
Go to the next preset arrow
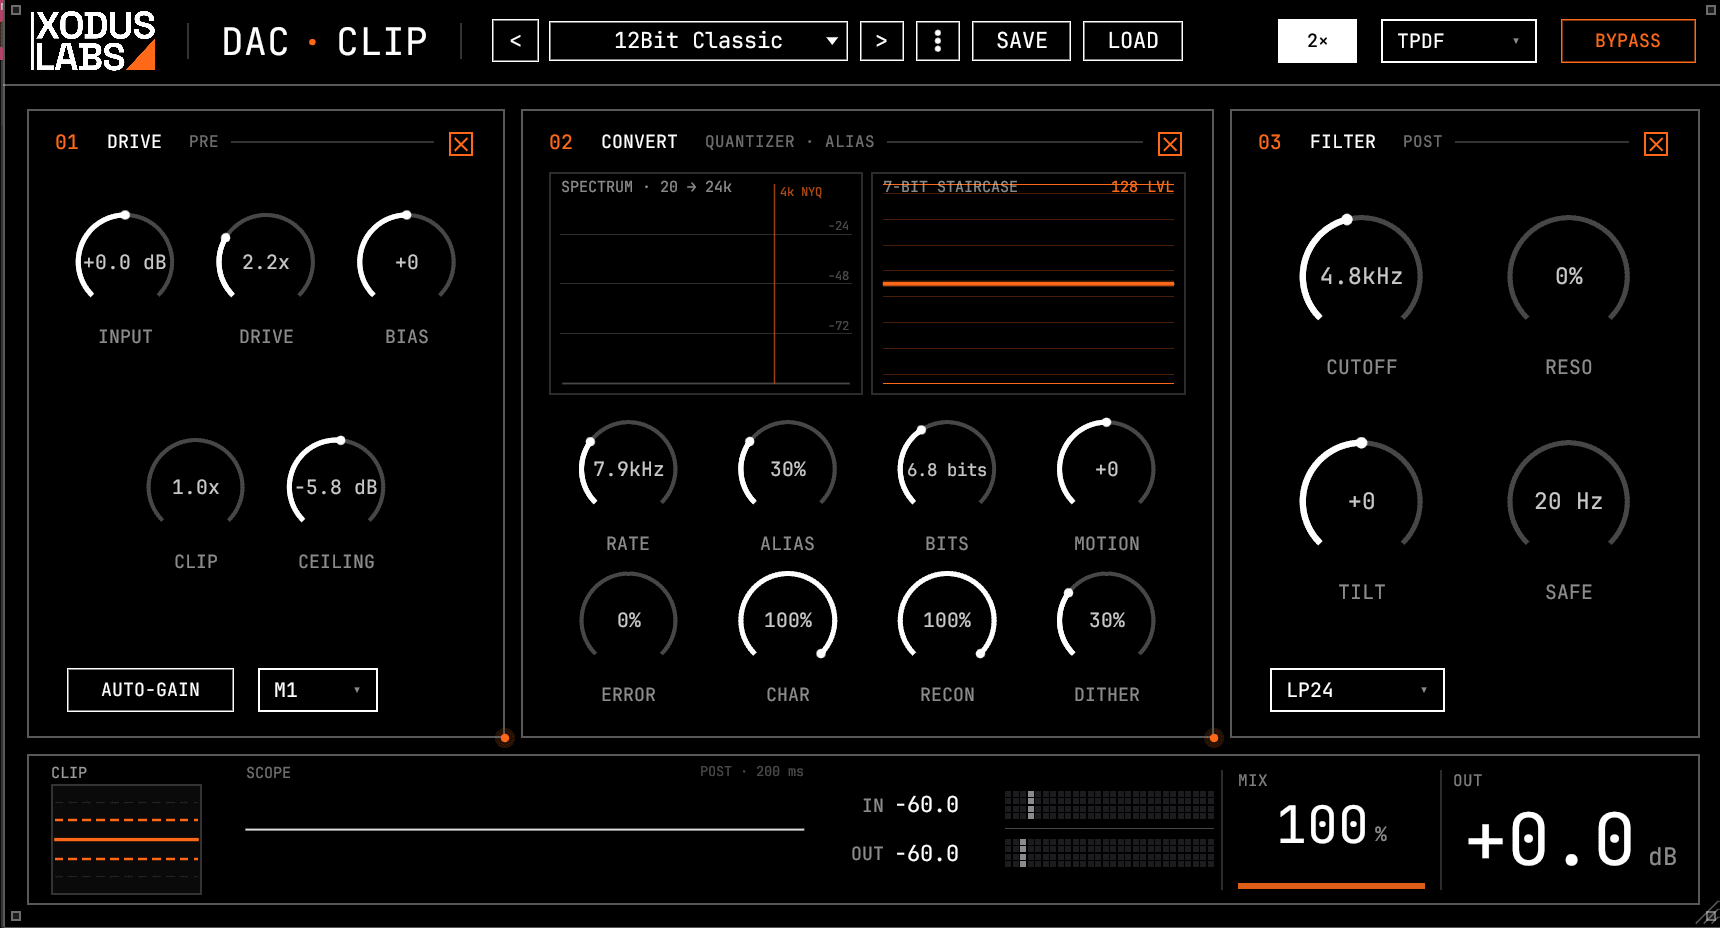(x=881, y=41)
